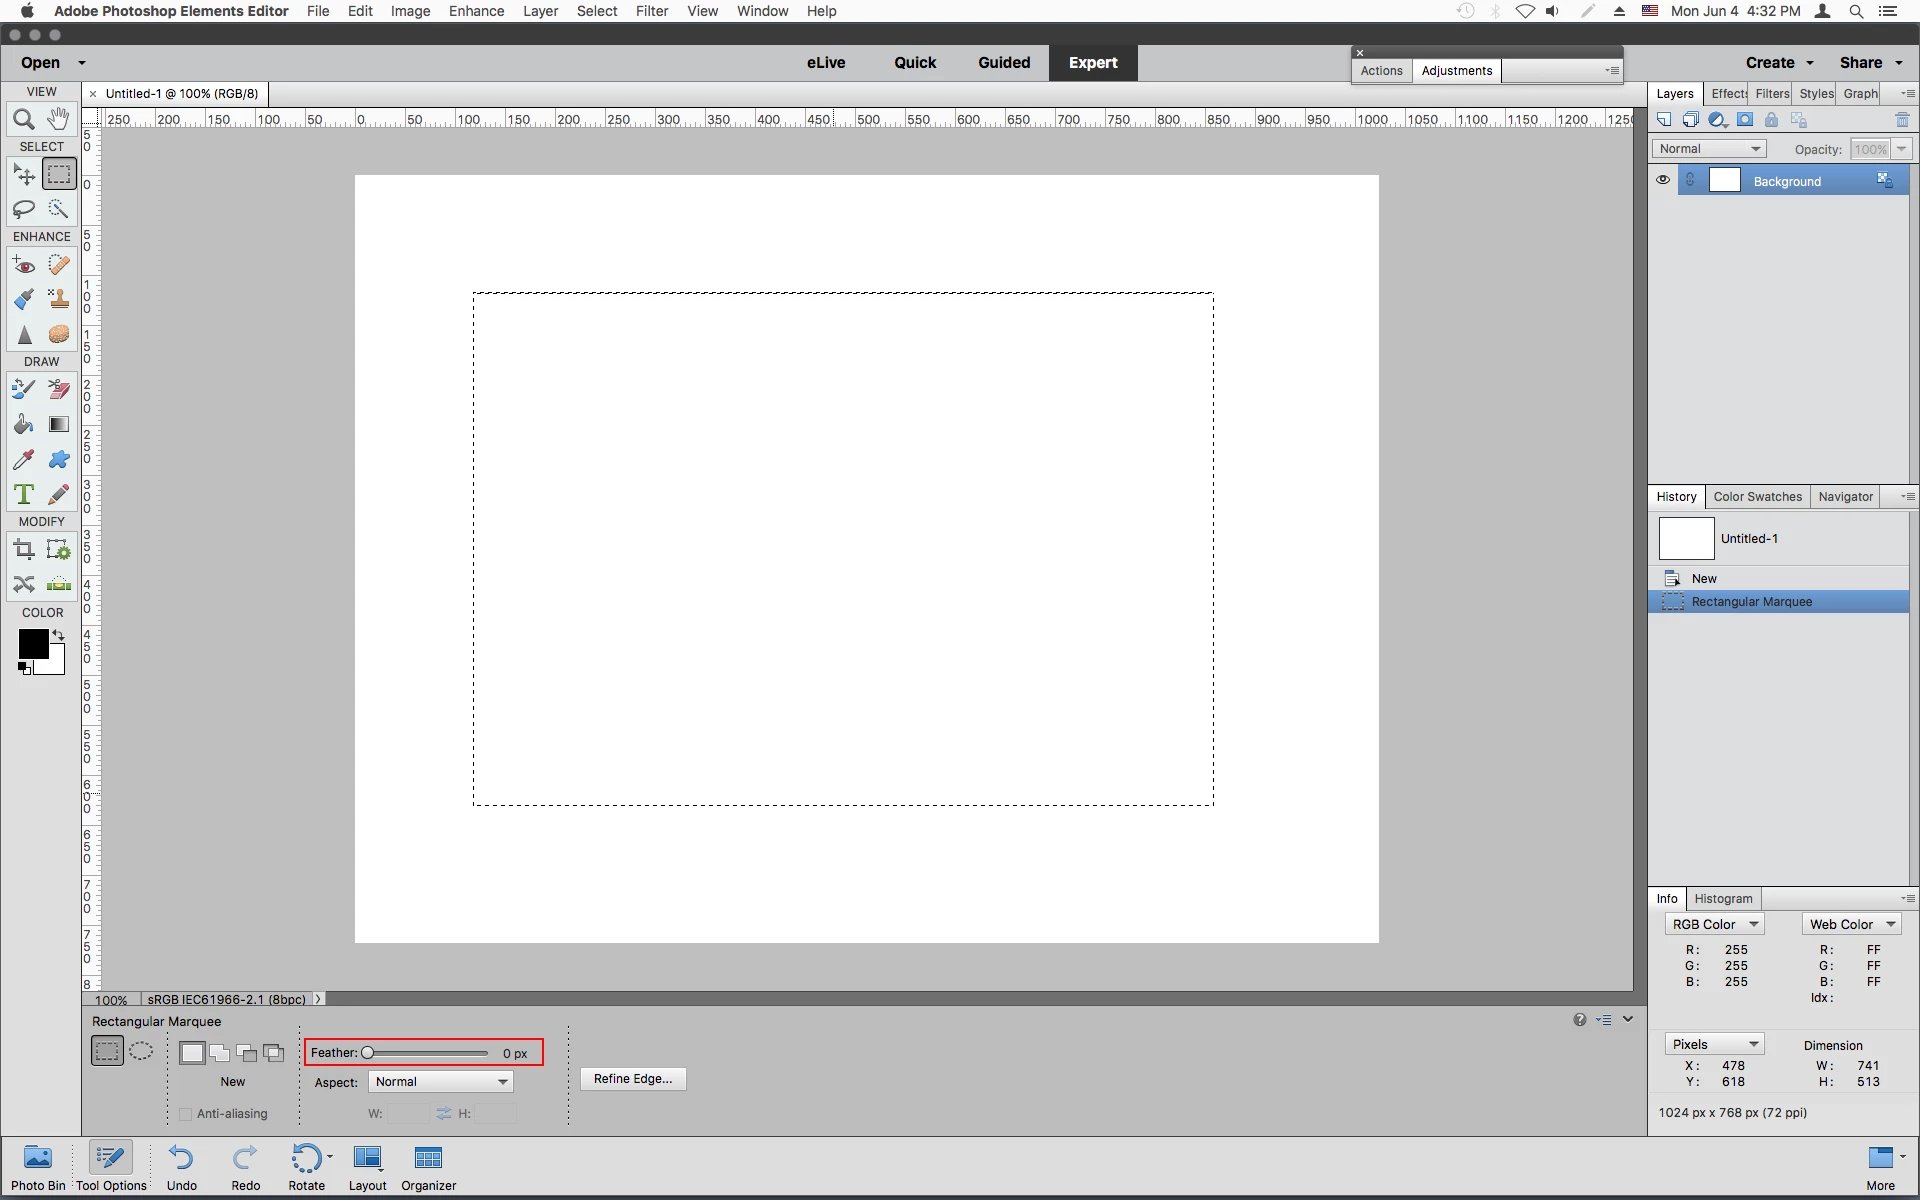Screen dimensions: 1920x1200
Task: Enable the Anti-aliasing checkbox
Action: 186,1114
